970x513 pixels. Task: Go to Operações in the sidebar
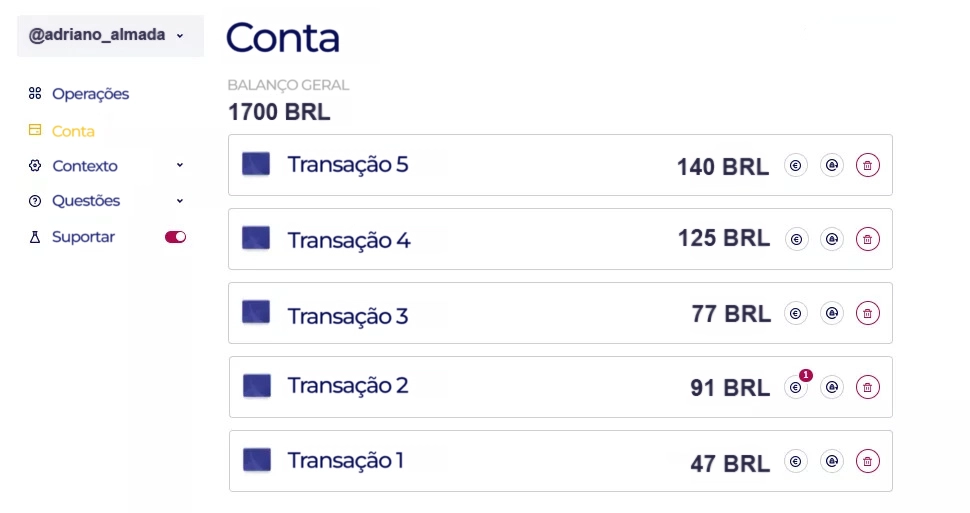point(90,94)
